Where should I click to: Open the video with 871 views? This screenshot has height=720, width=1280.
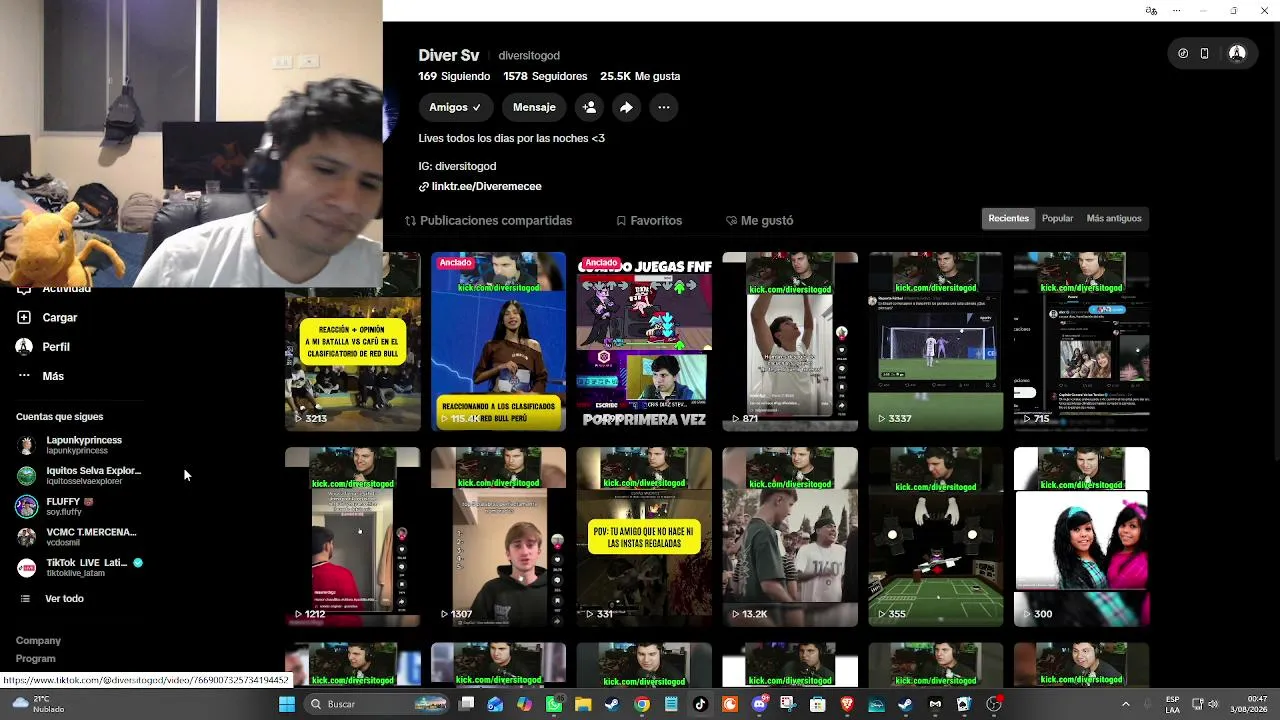790,341
